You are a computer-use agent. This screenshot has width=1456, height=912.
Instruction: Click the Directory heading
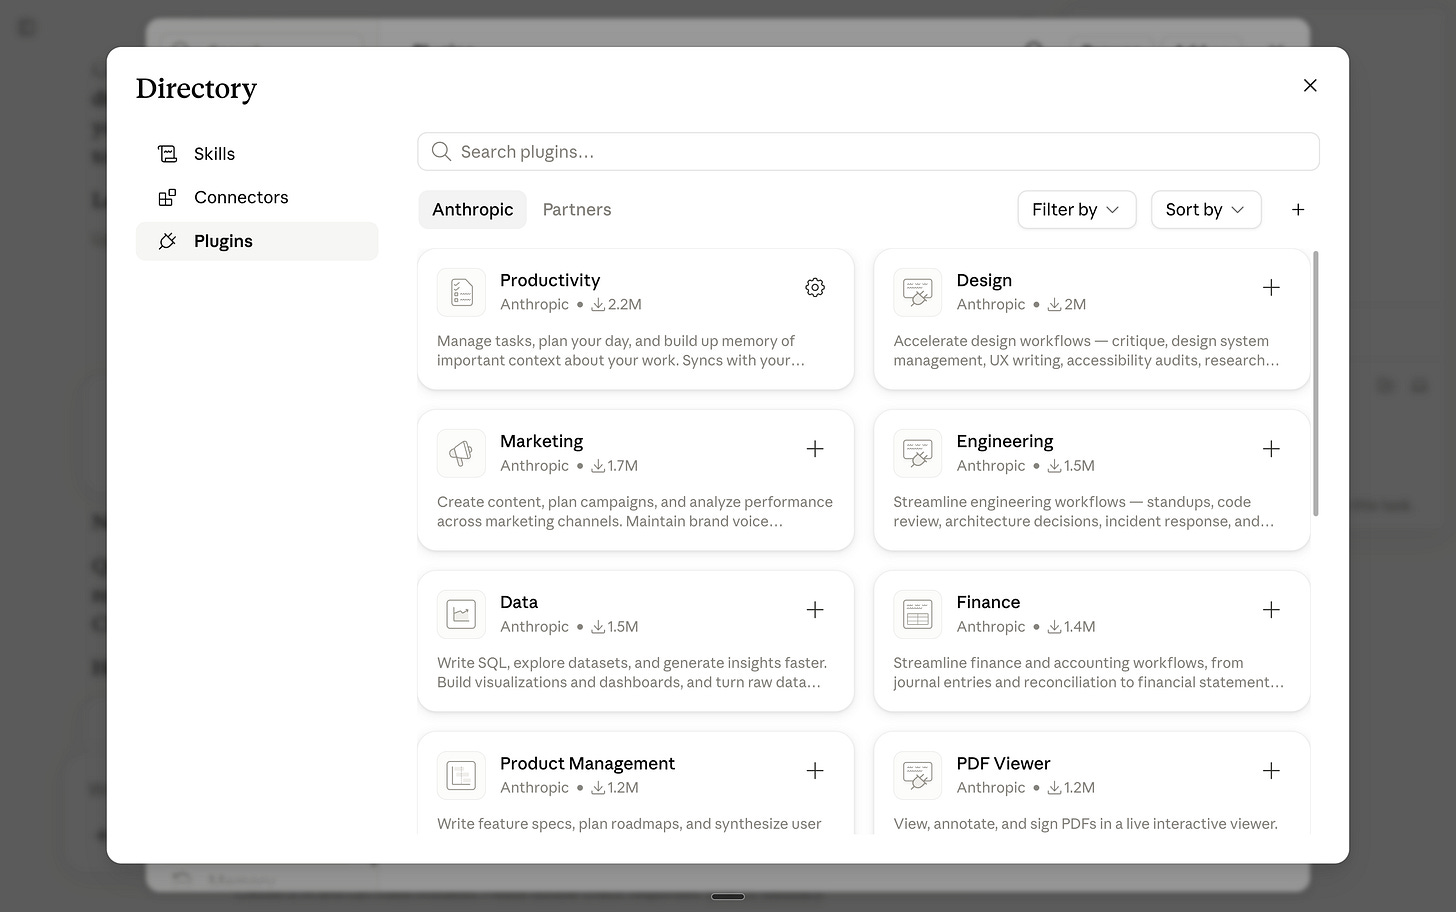click(196, 89)
